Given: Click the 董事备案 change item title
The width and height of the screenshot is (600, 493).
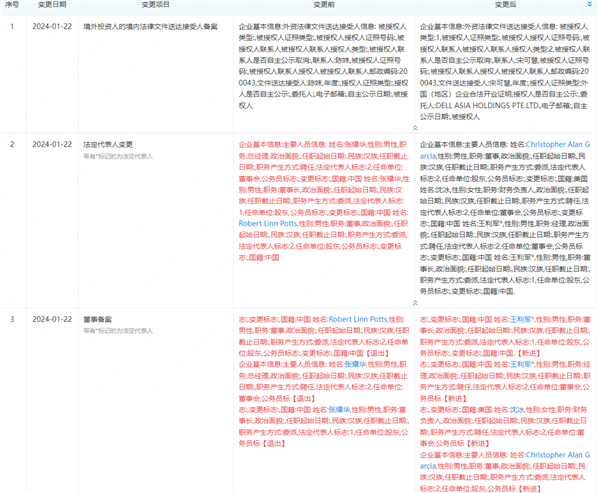Looking at the screenshot, I should (98, 319).
